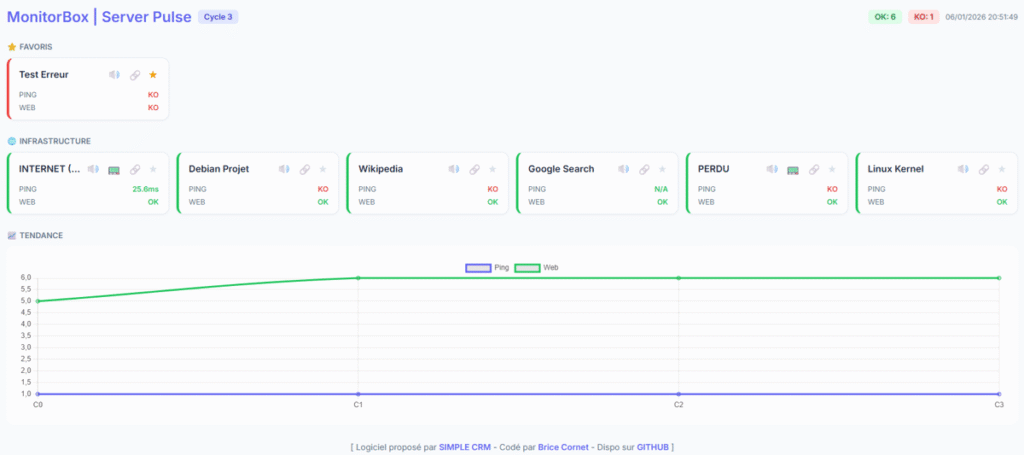Image resolution: width=1024 pixels, height=455 pixels.
Task: Unfavorite Test Erreur with the orange star
Action: coord(153,75)
